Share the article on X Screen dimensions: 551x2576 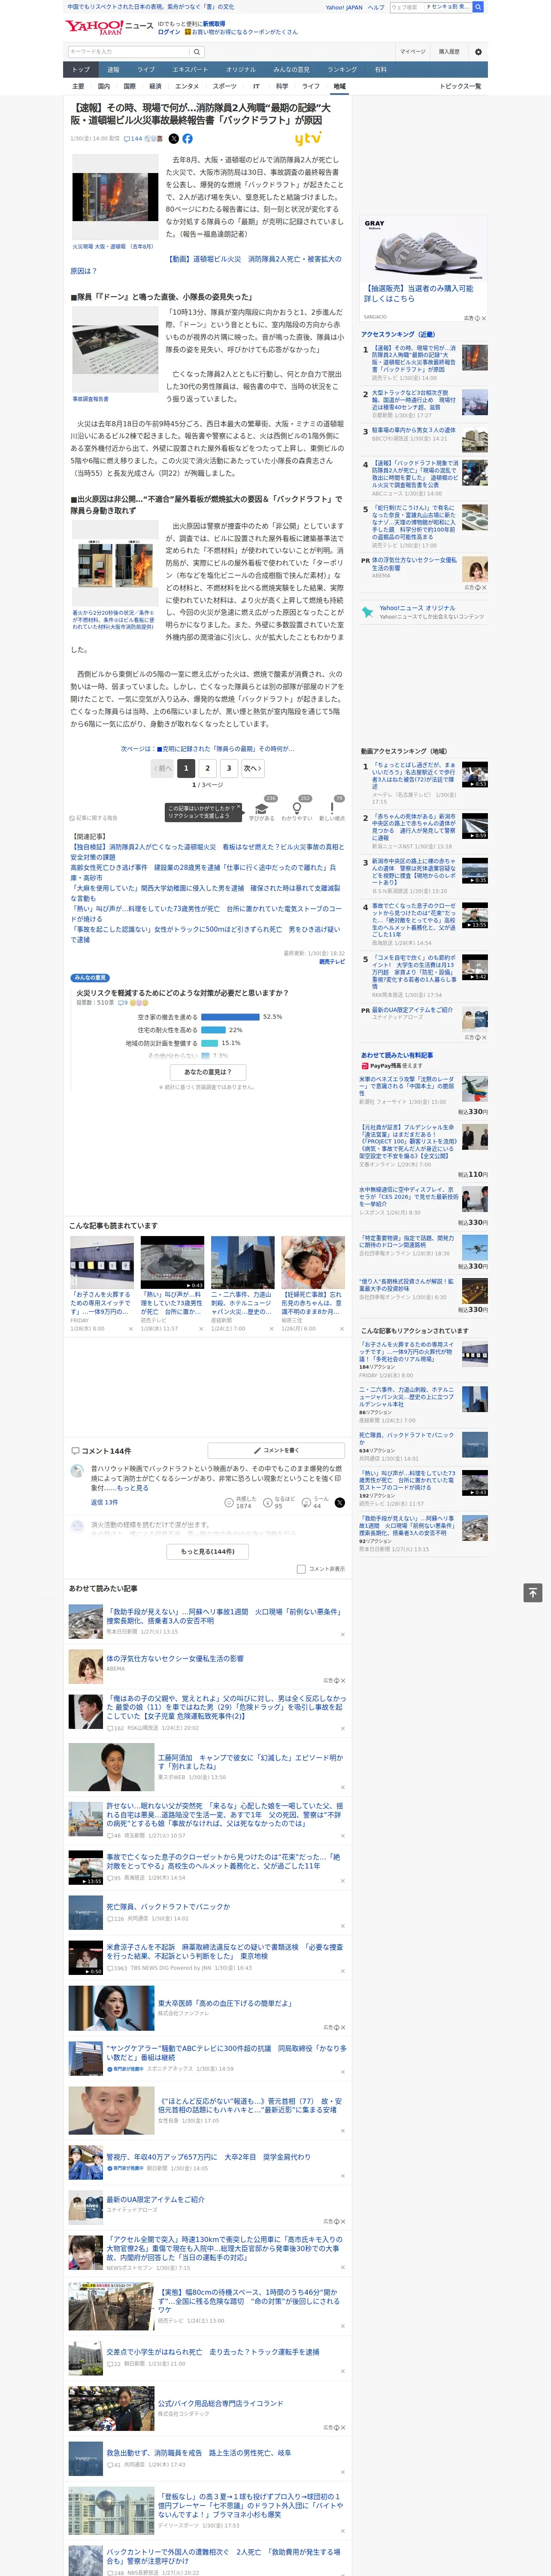coord(174,139)
